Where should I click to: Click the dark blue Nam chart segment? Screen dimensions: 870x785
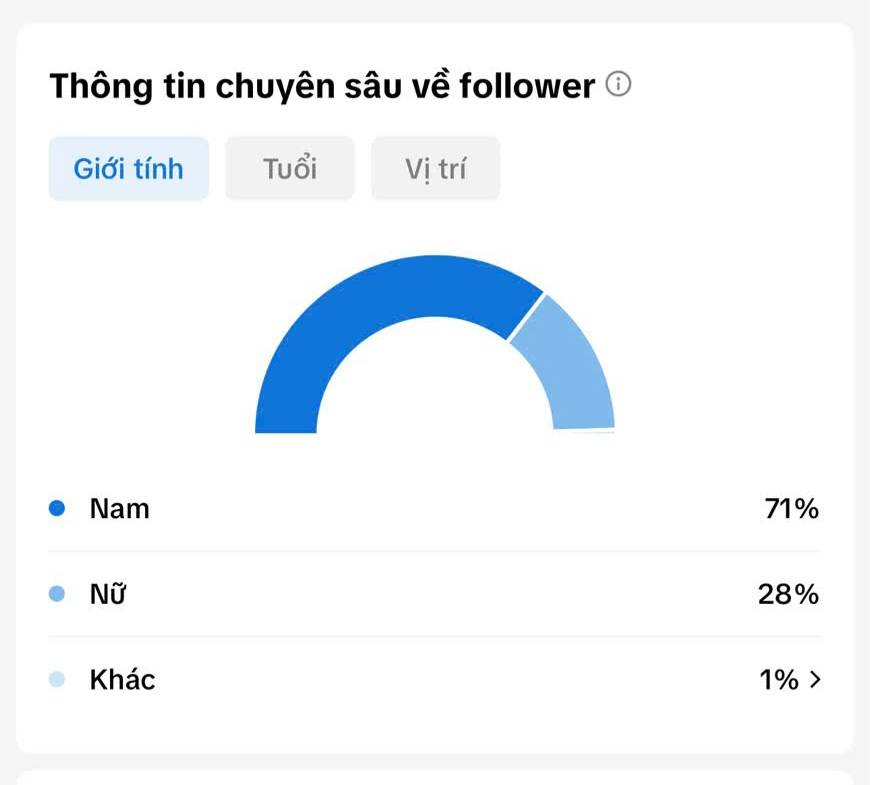355,311
